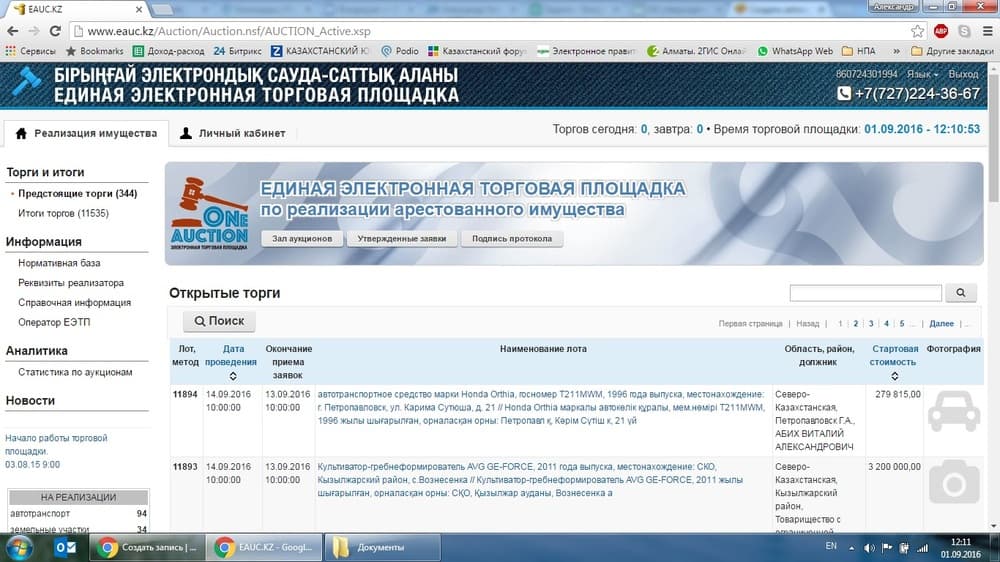Reload the page with refresh icon
Screen dimensions: 1000x562
[x=55, y=31]
